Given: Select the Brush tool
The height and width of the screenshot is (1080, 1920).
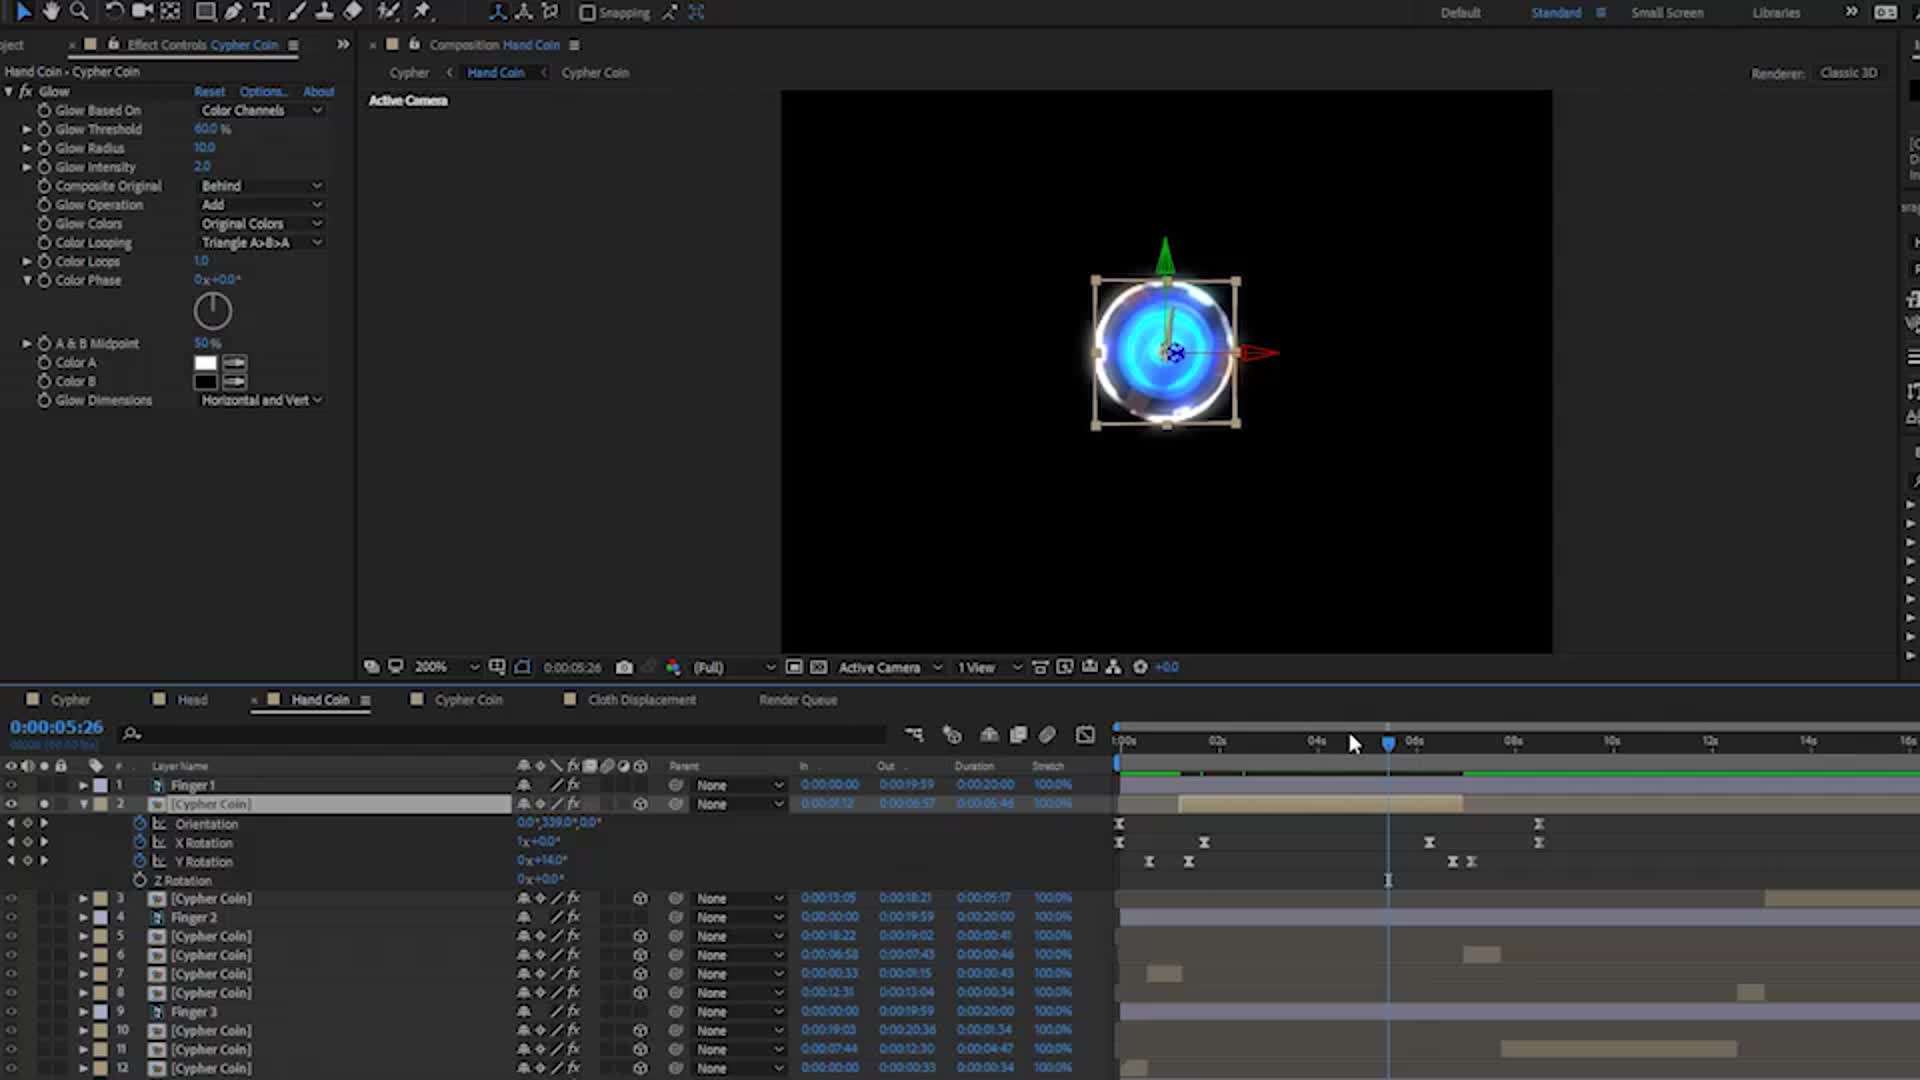Looking at the screenshot, I should click(297, 12).
